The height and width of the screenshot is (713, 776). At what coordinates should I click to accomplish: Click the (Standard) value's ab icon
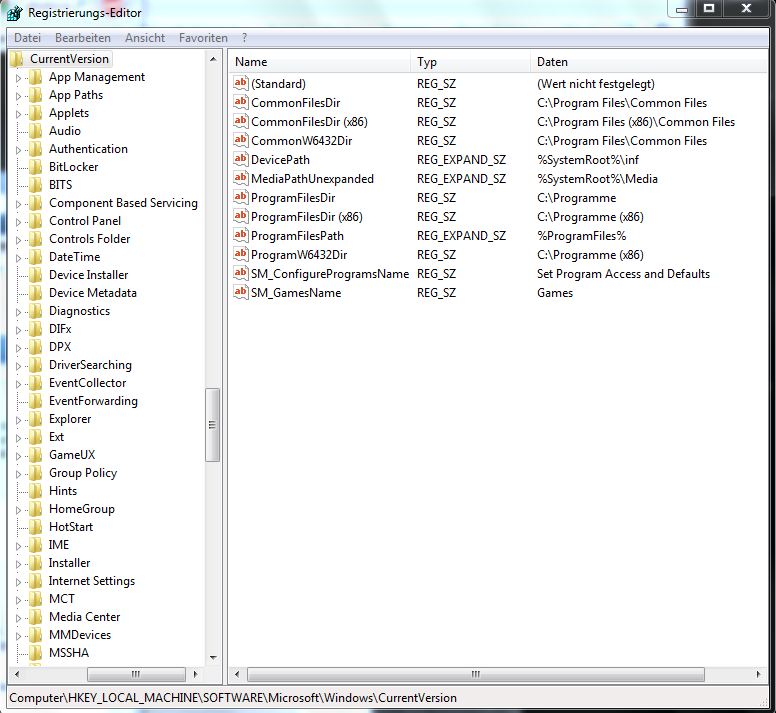(x=241, y=83)
